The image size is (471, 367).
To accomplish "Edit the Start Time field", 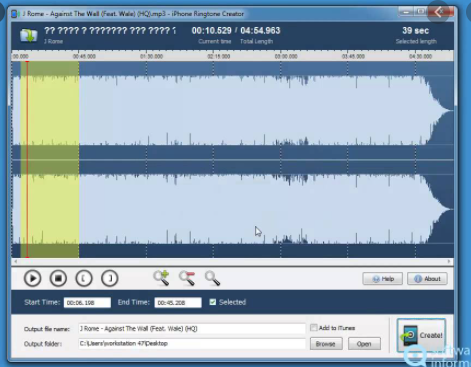I will [x=87, y=302].
